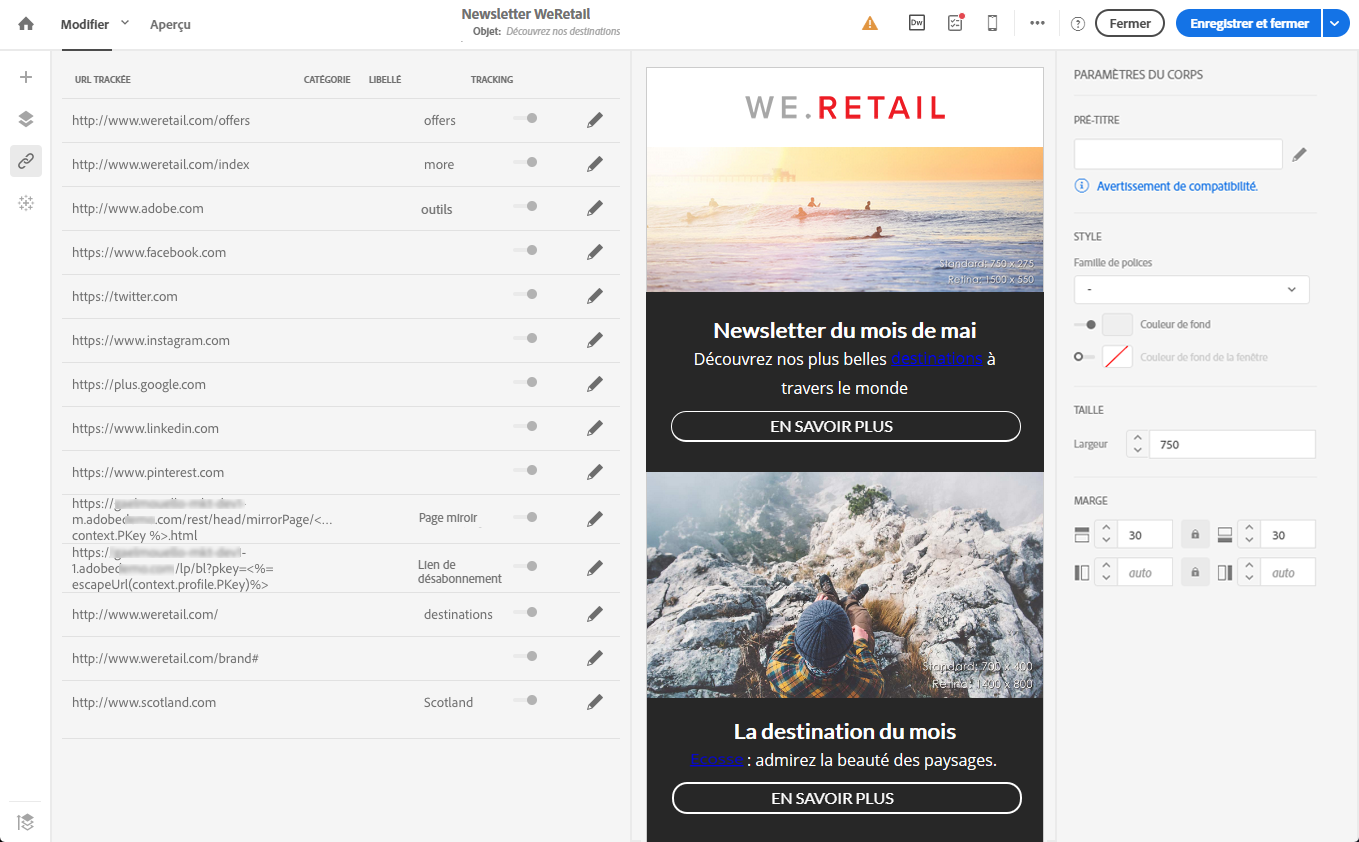
Task: Open the checklist test icon
Action: tap(955, 23)
